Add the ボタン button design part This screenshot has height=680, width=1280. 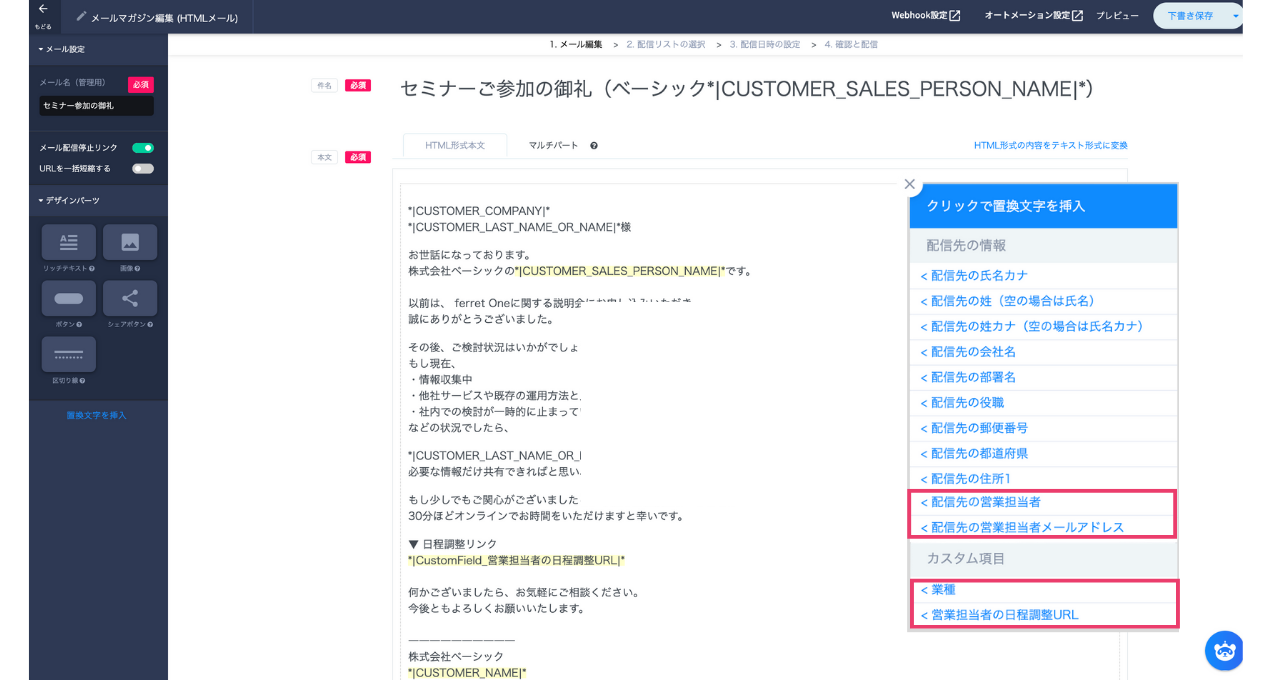pyautogui.click(x=69, y=298)
